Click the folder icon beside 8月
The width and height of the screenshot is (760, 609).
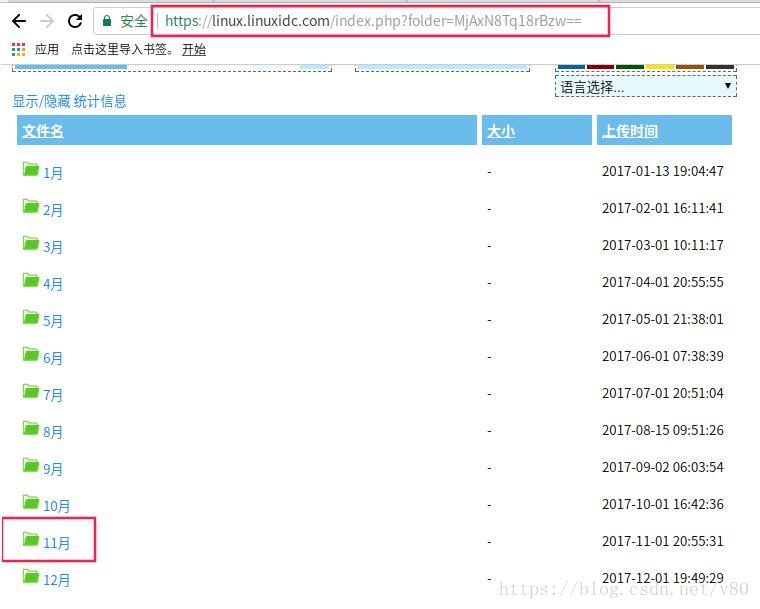31,428
